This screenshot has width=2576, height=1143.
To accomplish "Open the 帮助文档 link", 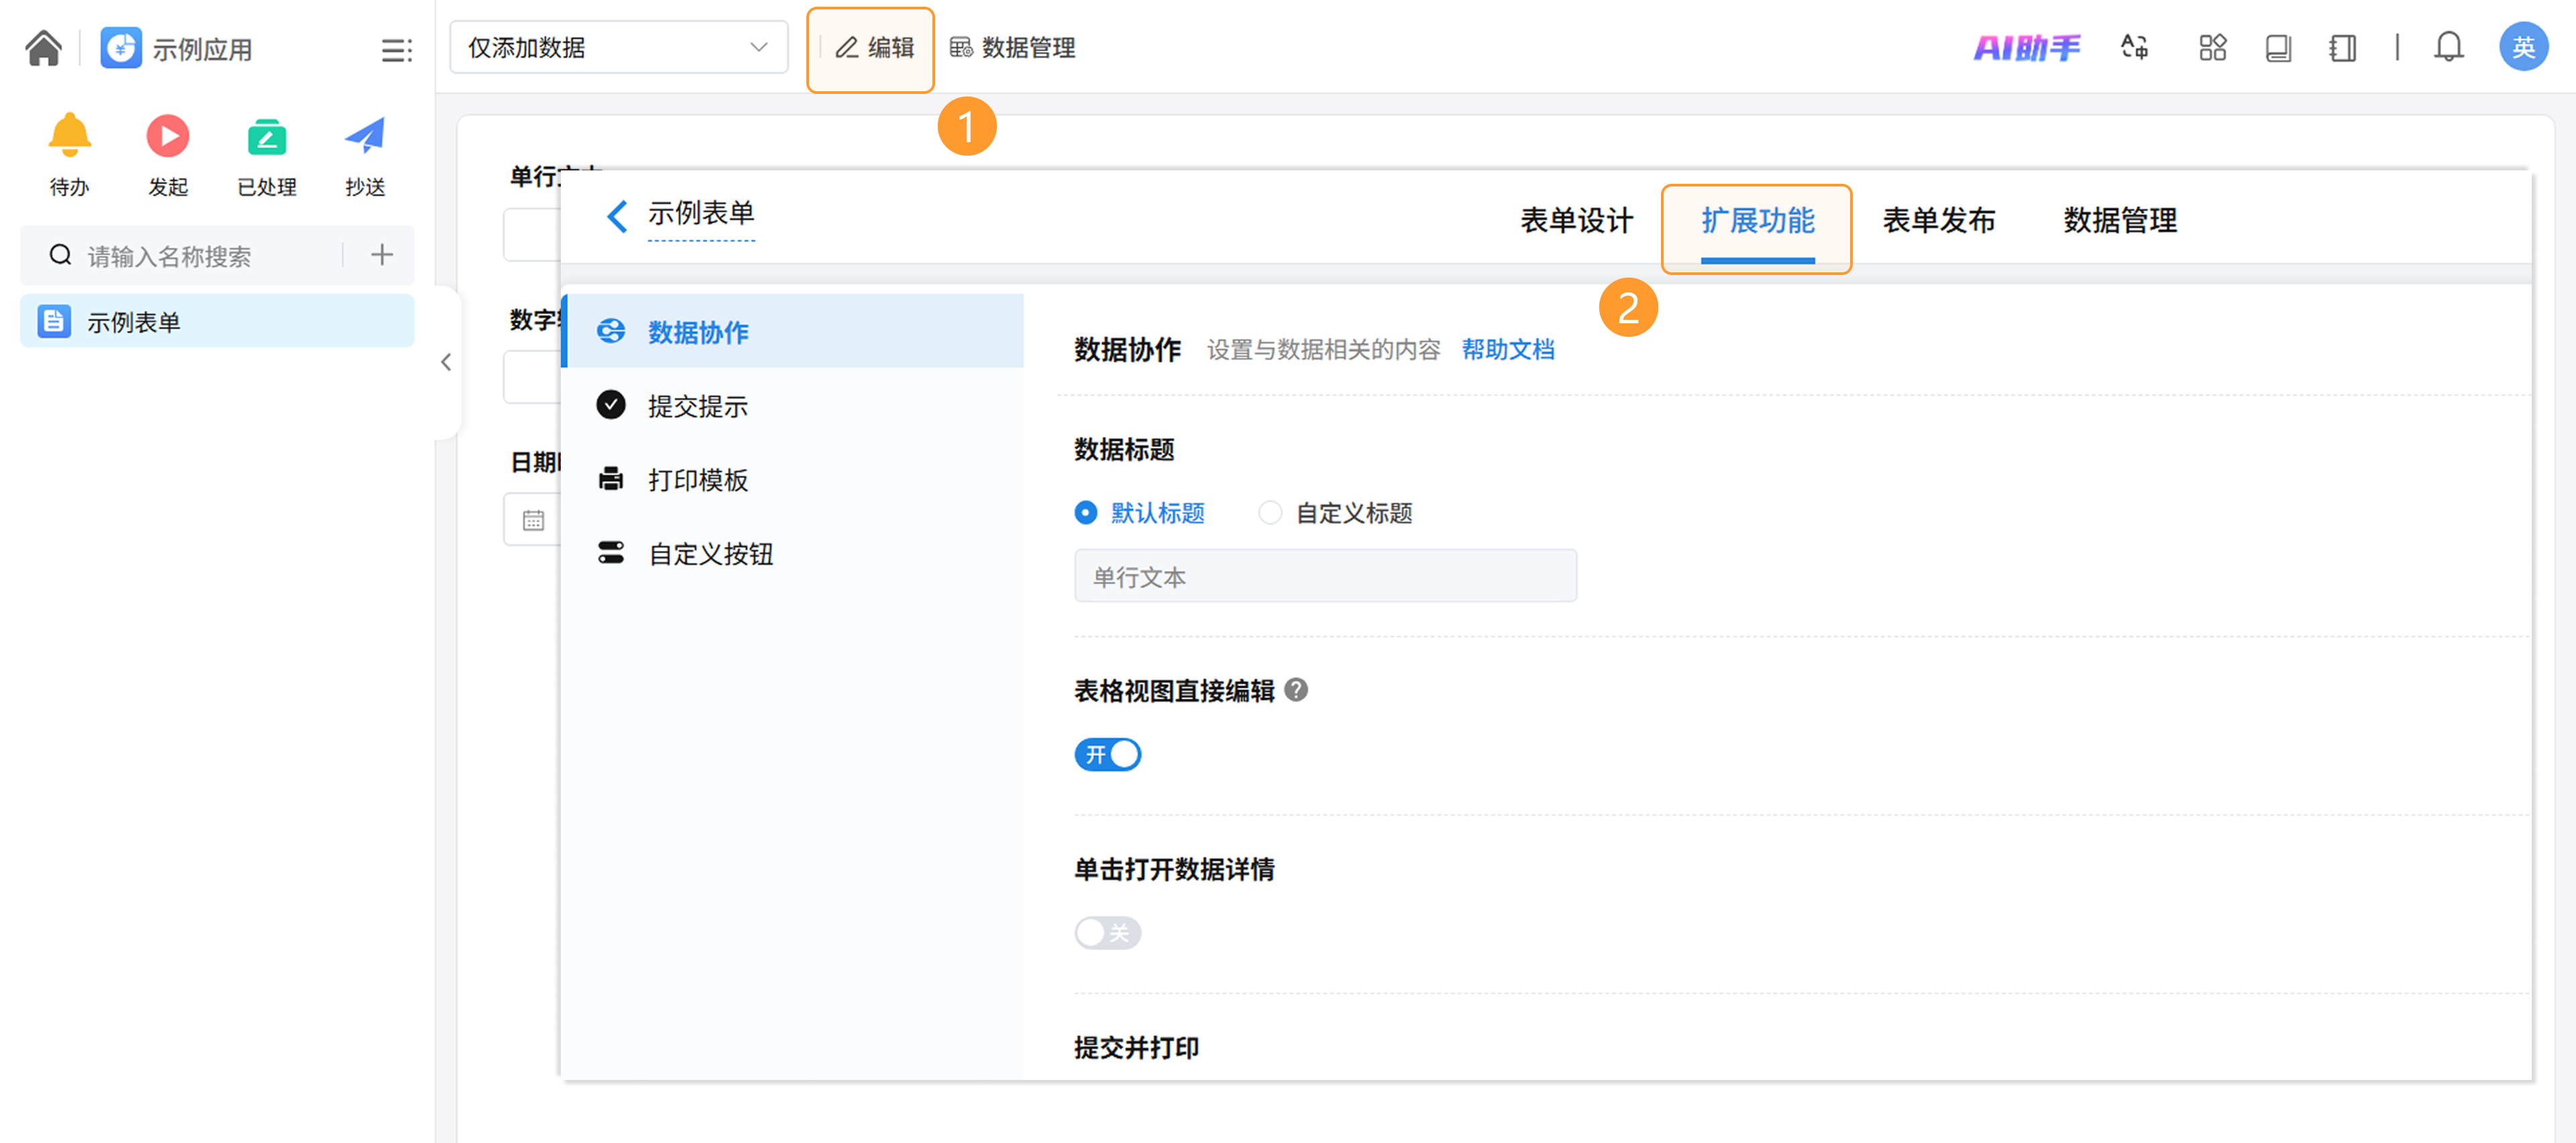I will tap(1507, 349).
